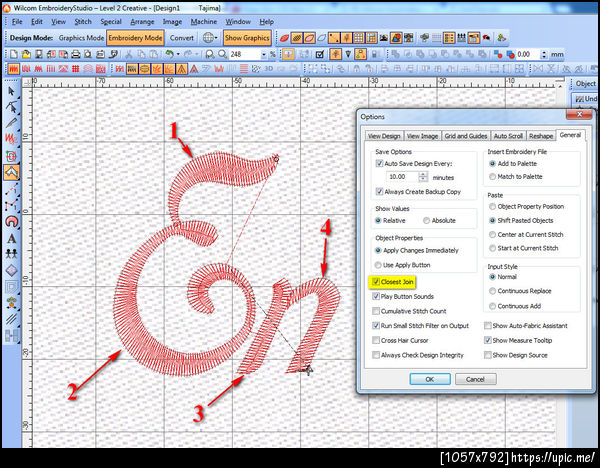The width and height of the screenshot is (600, 468).
Task: Toggle the grid display icon
Action: tap(359, 38)
